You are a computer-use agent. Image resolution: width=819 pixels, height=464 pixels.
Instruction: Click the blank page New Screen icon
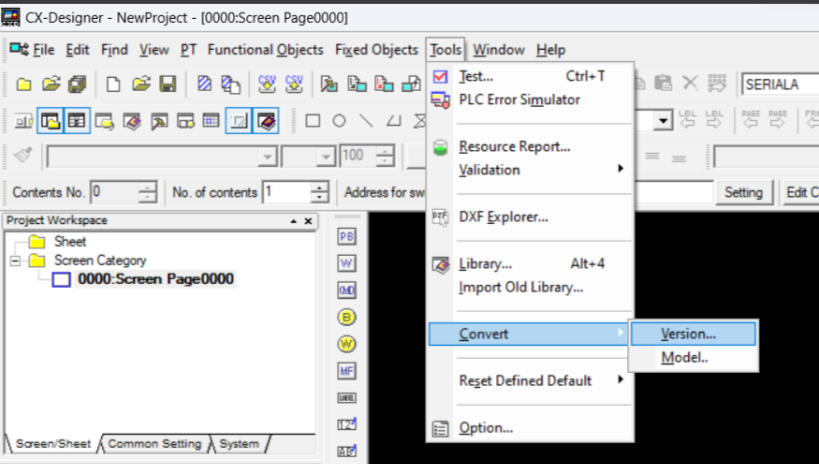[113, 84]
